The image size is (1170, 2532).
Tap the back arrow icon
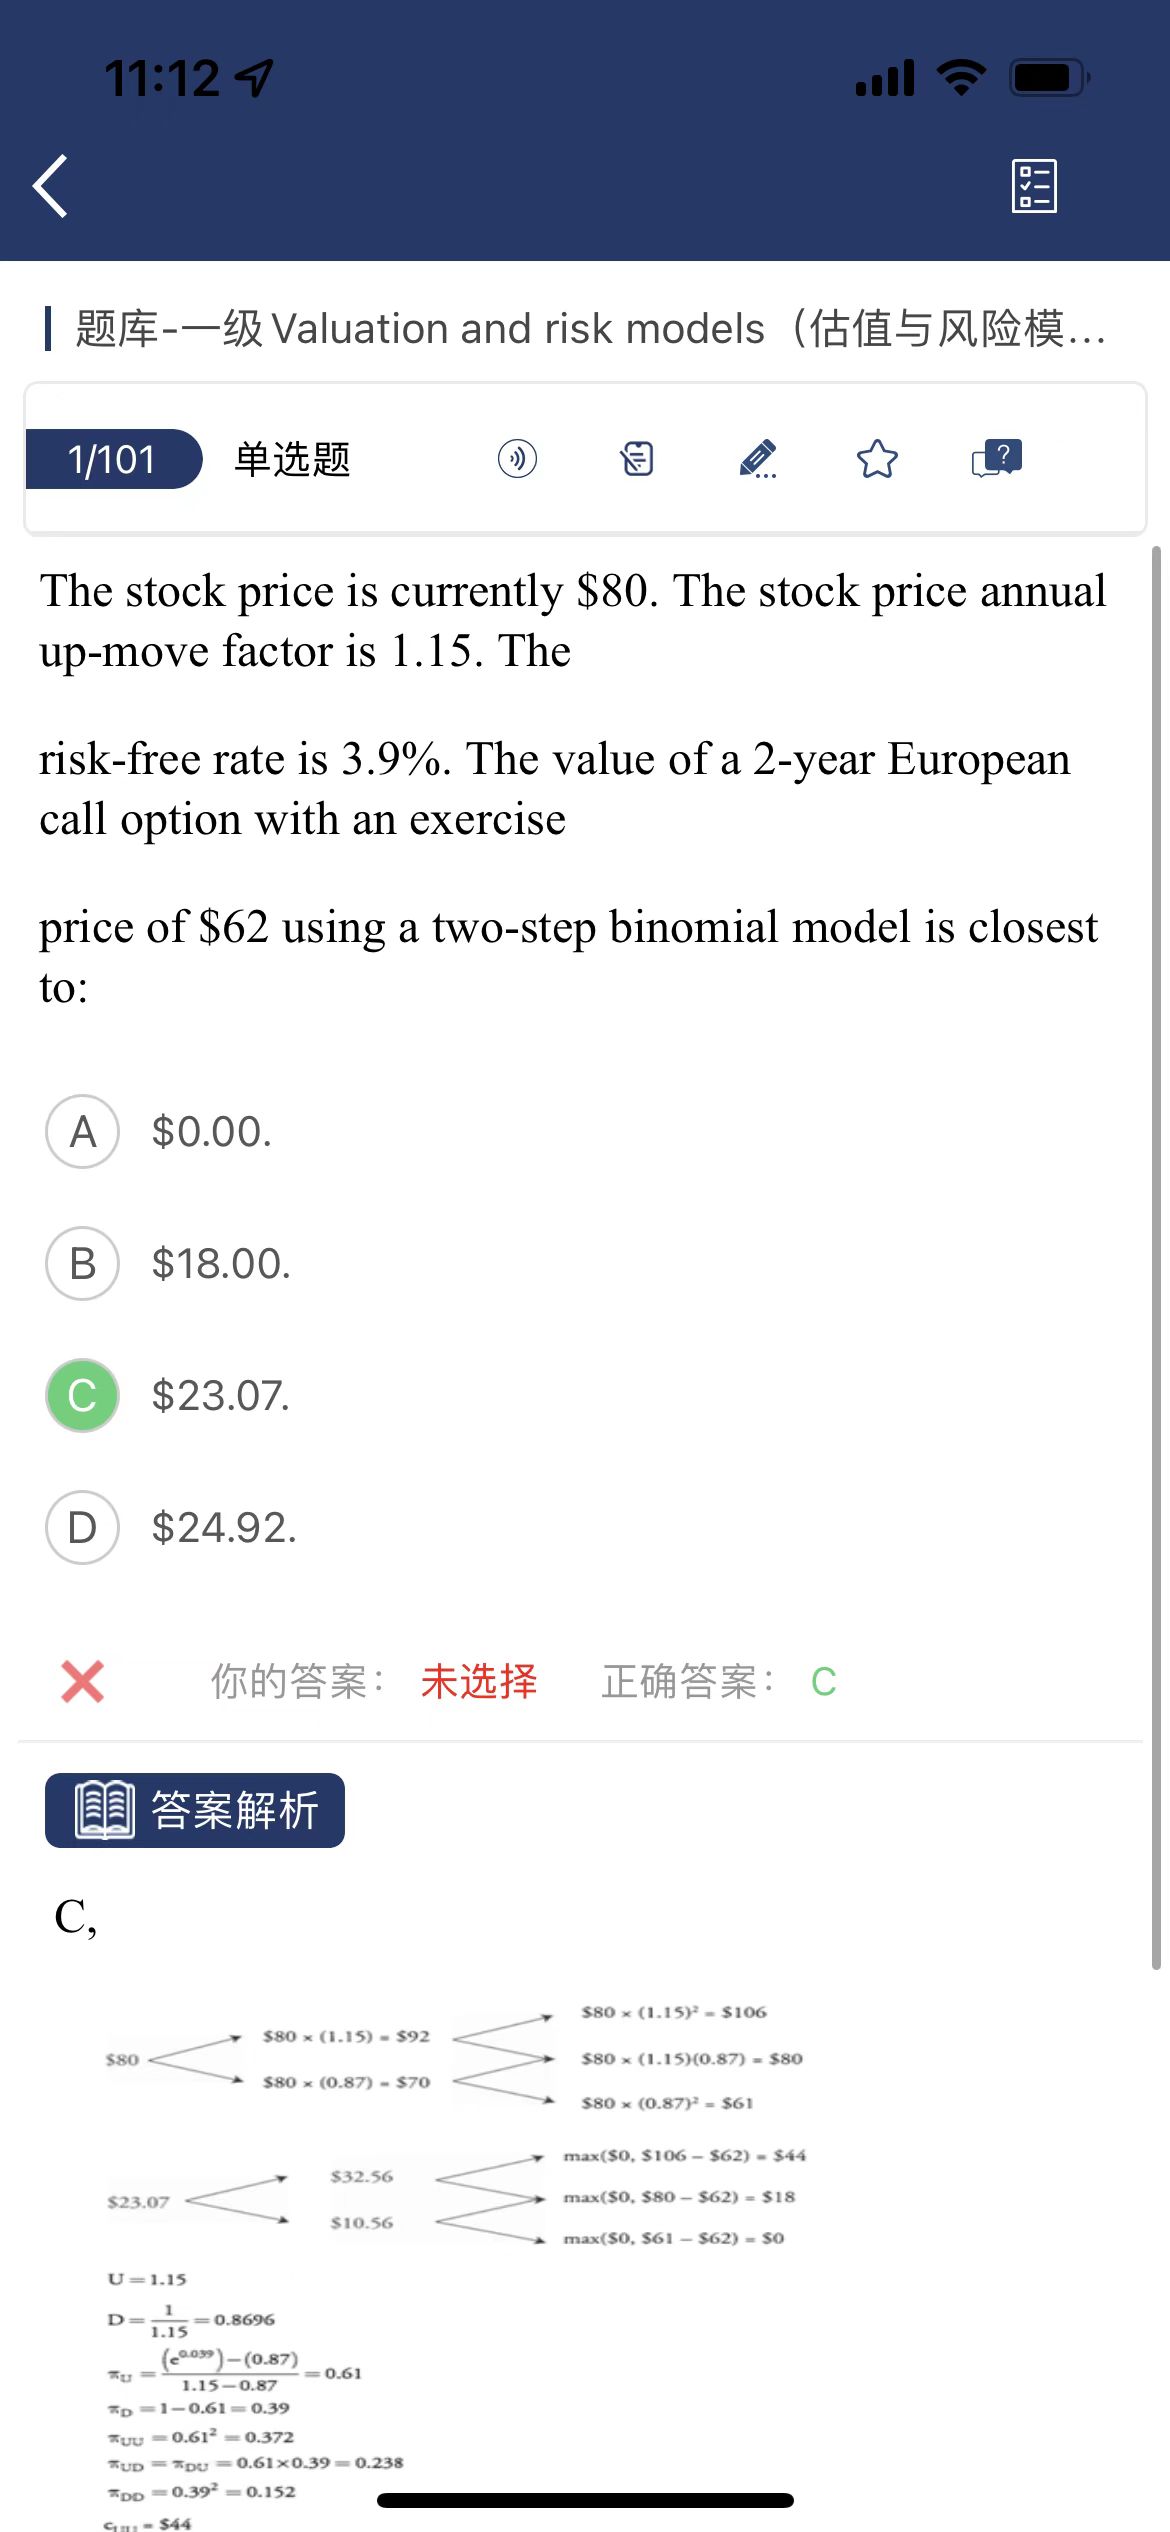click(51, 186)
